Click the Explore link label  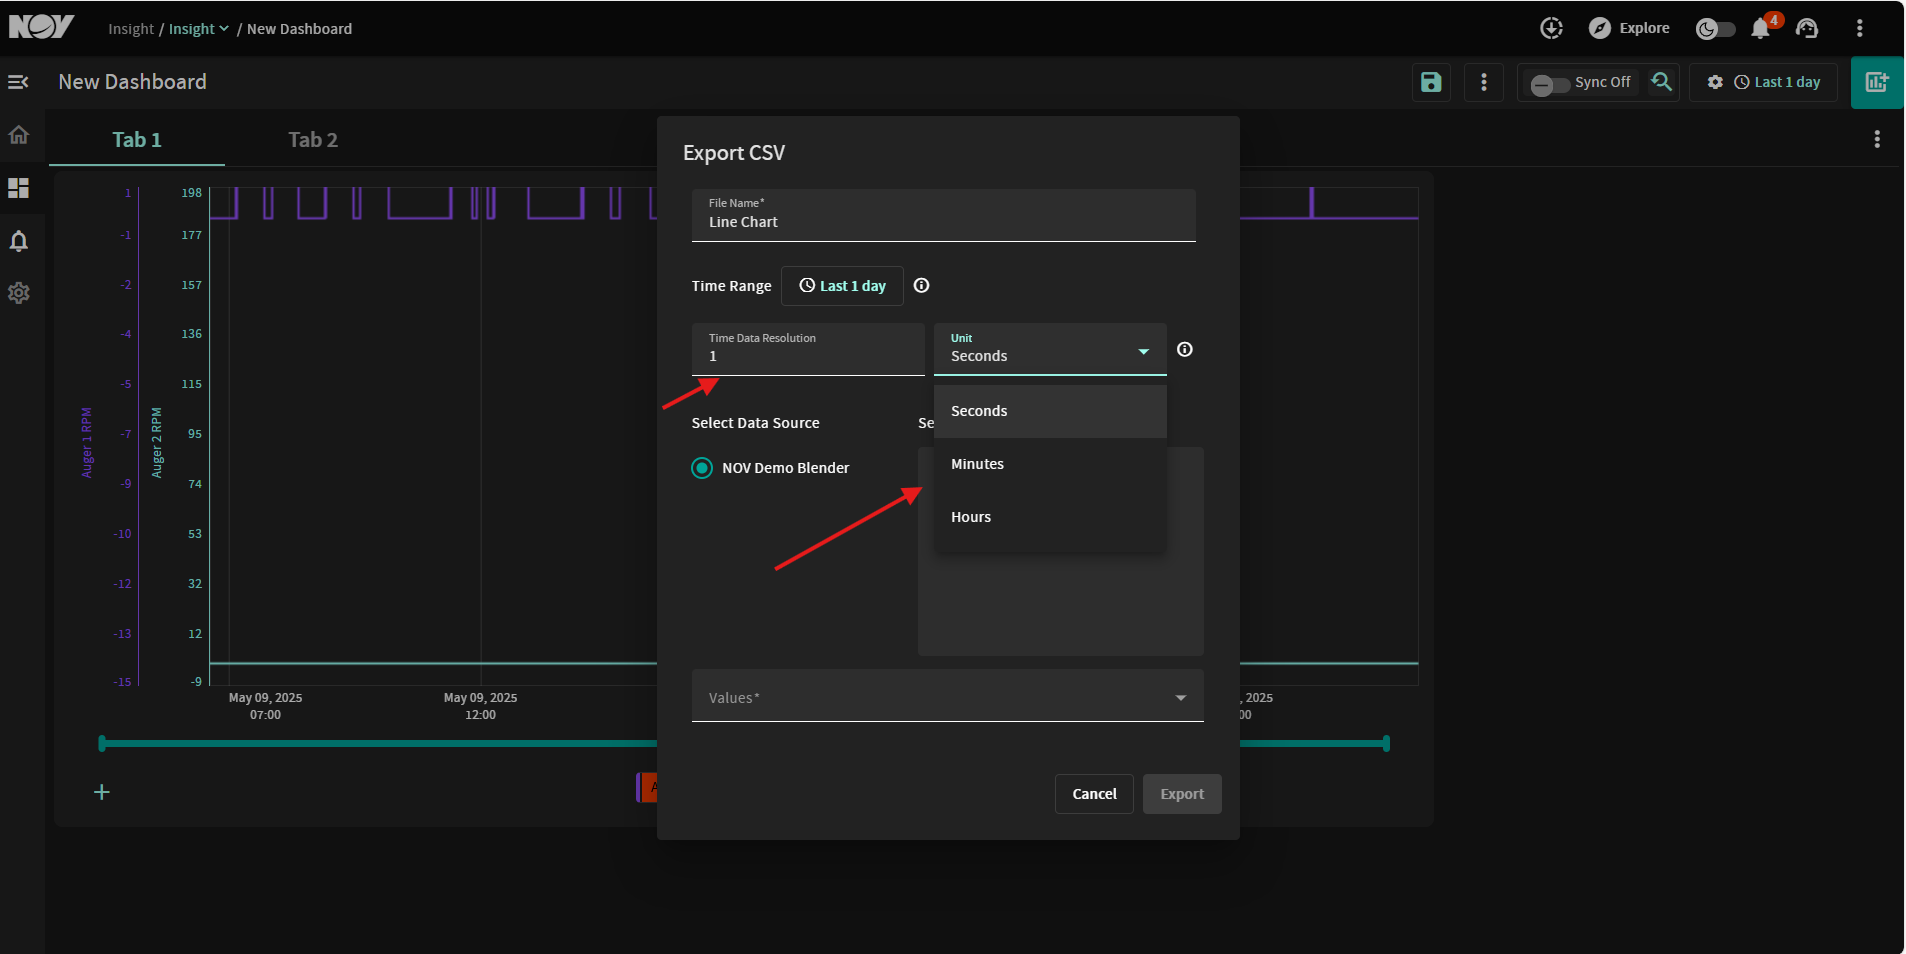1644,28
